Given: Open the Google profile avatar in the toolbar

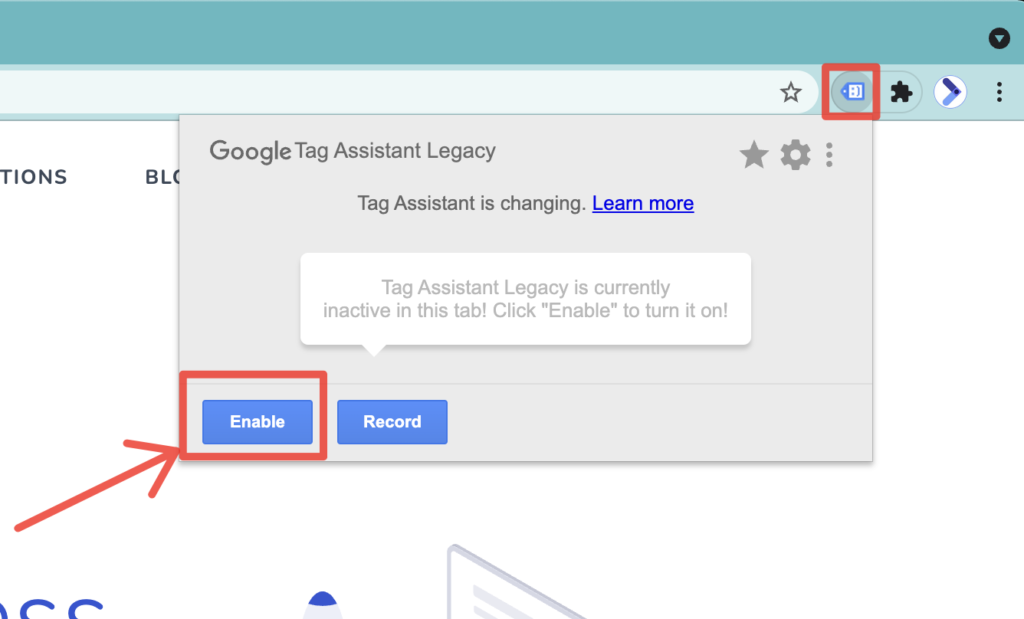Looking at the screenshot, I should coord(949,92).
